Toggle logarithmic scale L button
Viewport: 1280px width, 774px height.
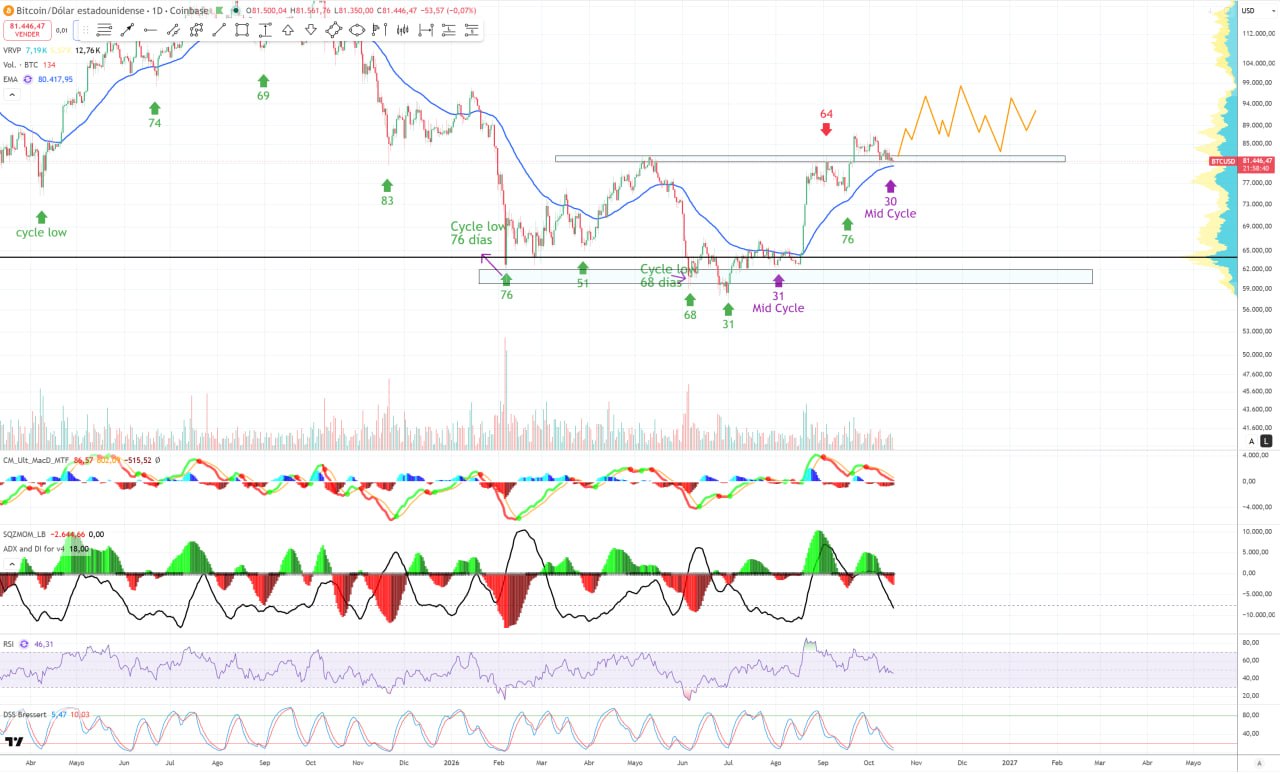coord(1265,441)
